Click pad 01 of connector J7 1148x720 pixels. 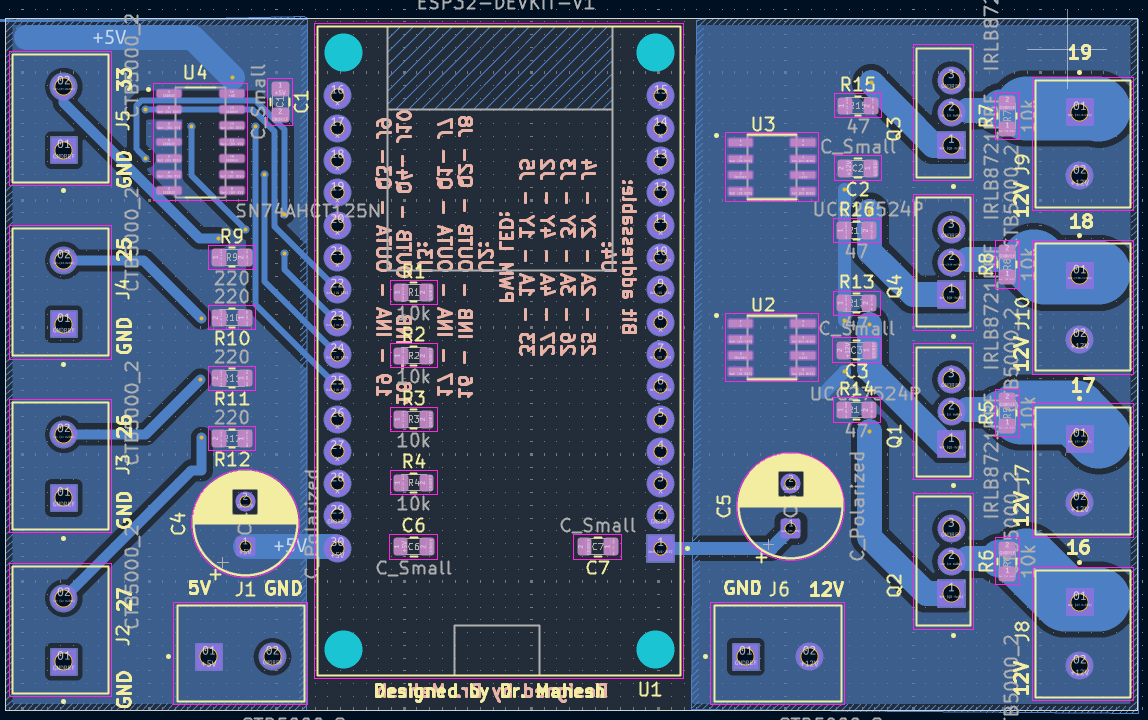pyautogui.click(x=1080, y=439)
